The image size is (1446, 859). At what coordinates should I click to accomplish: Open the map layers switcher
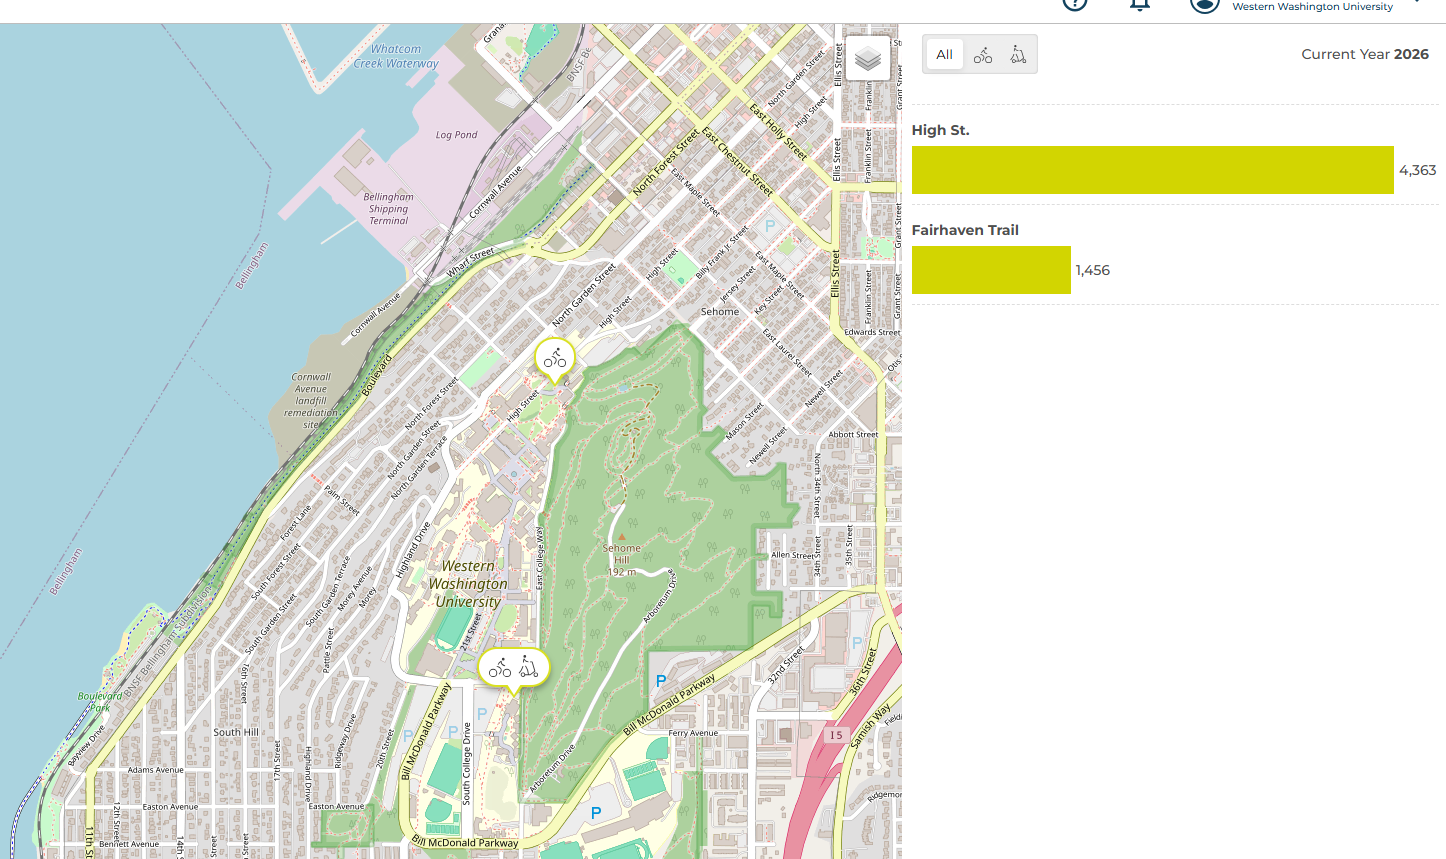pos(868,59)
